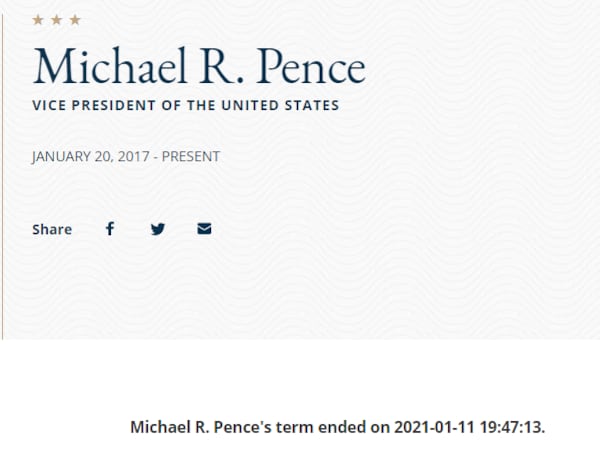
Task: Click "Vice President of the United States" subtitle
Action: point(186,105)
